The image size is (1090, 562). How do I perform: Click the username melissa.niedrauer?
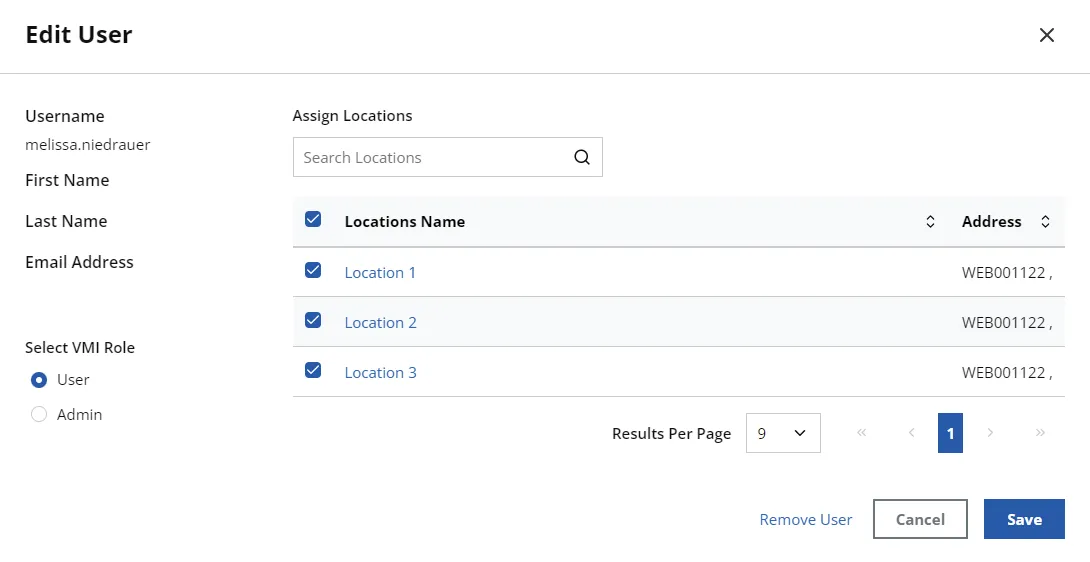[88, 145]
